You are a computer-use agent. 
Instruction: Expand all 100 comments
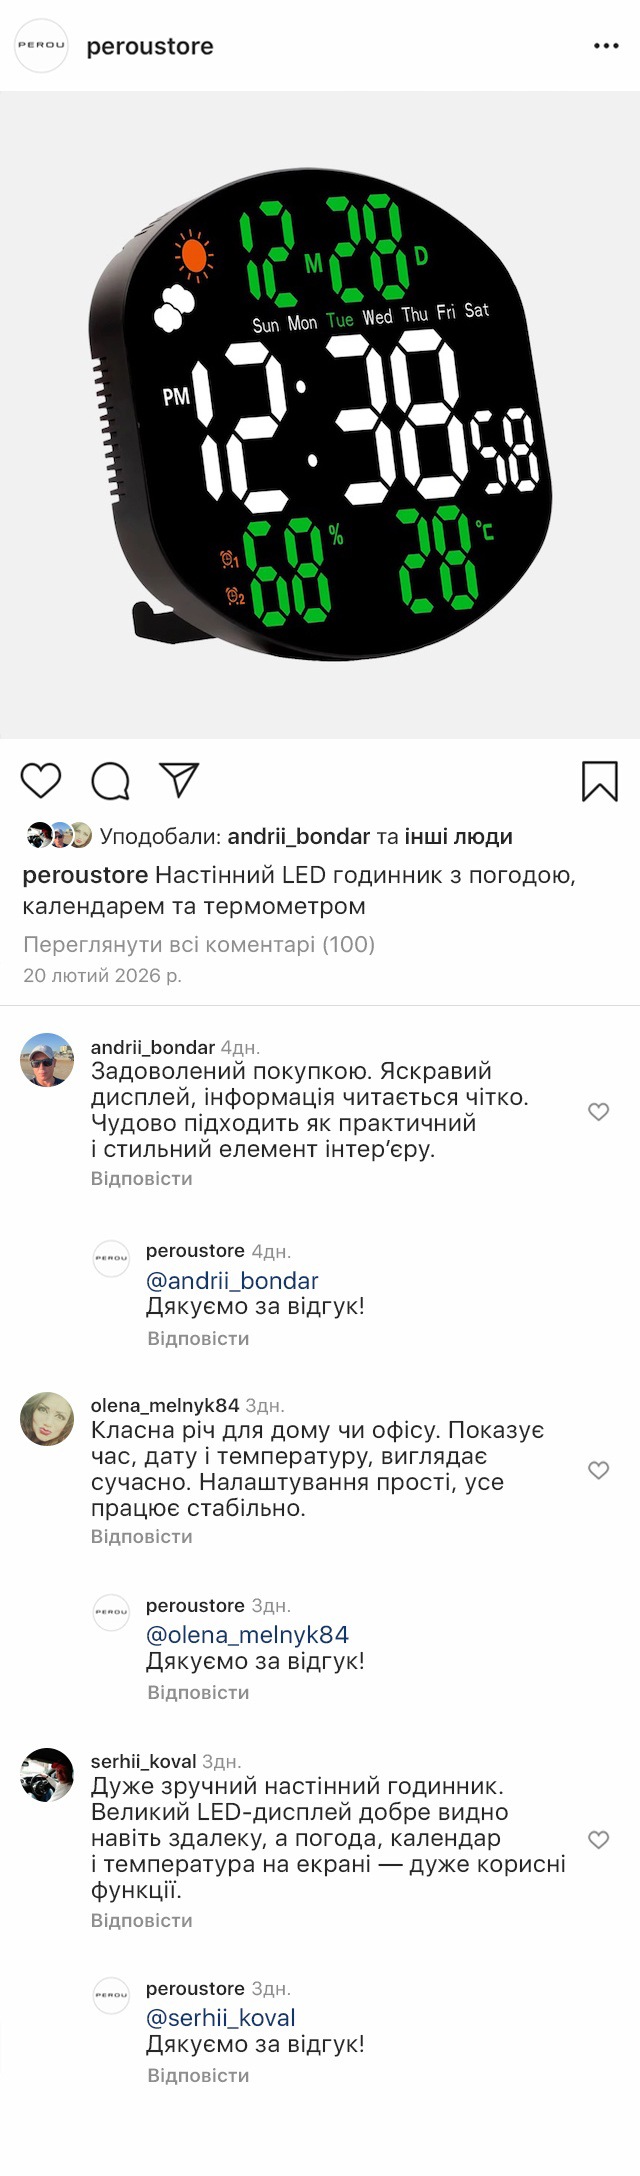(199, 944)
